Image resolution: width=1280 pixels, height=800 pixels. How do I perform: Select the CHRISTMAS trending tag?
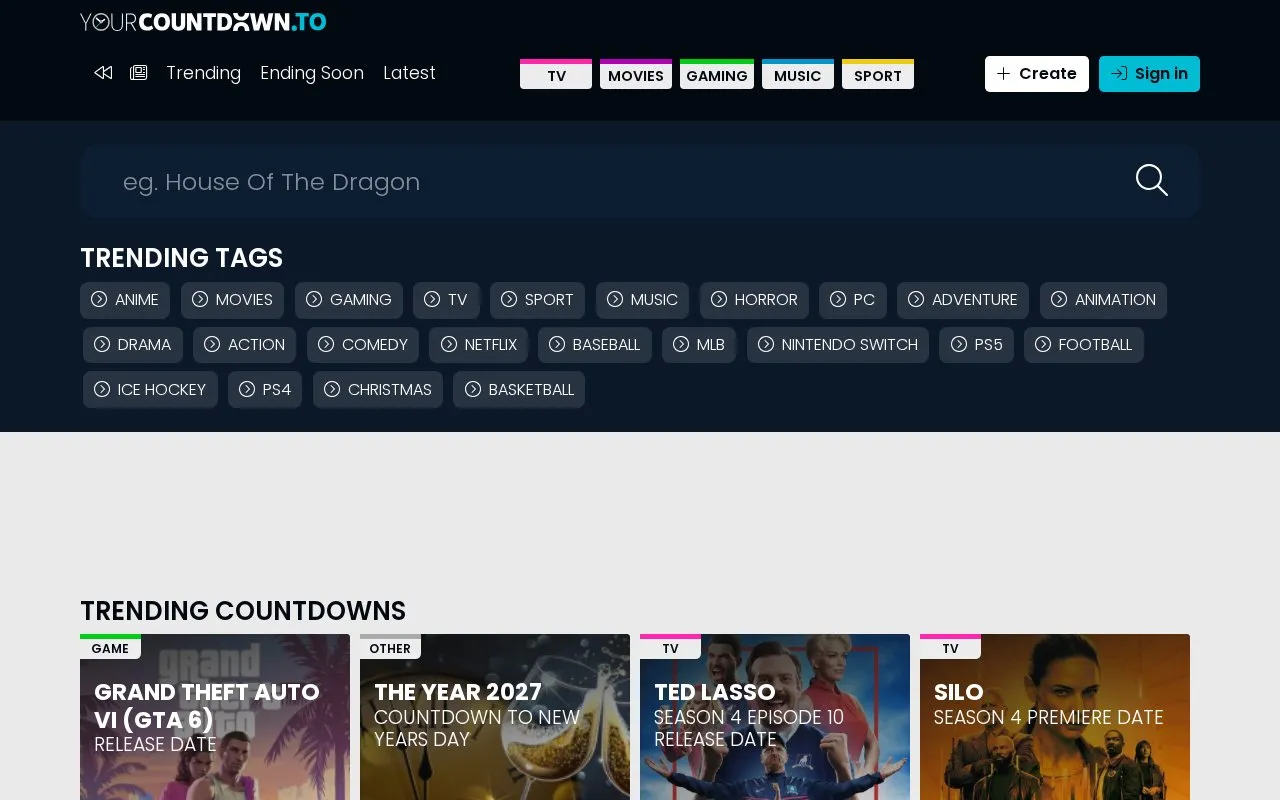point(378,390)
